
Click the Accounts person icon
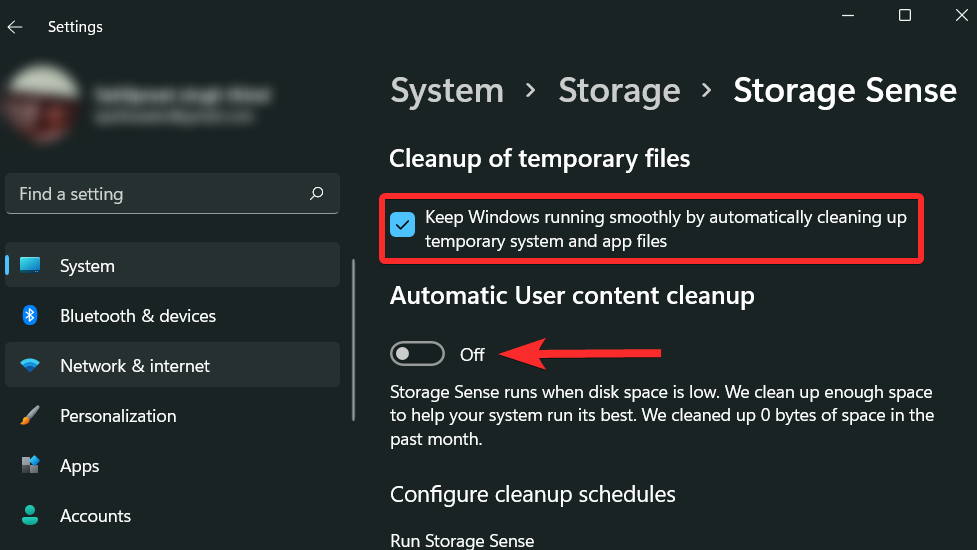pos(30,516)
